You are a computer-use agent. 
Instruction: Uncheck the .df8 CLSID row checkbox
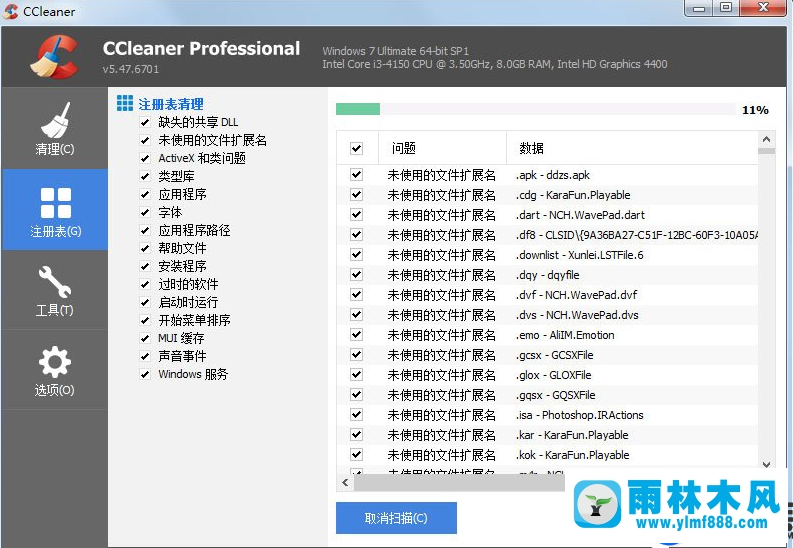point(357,235)
